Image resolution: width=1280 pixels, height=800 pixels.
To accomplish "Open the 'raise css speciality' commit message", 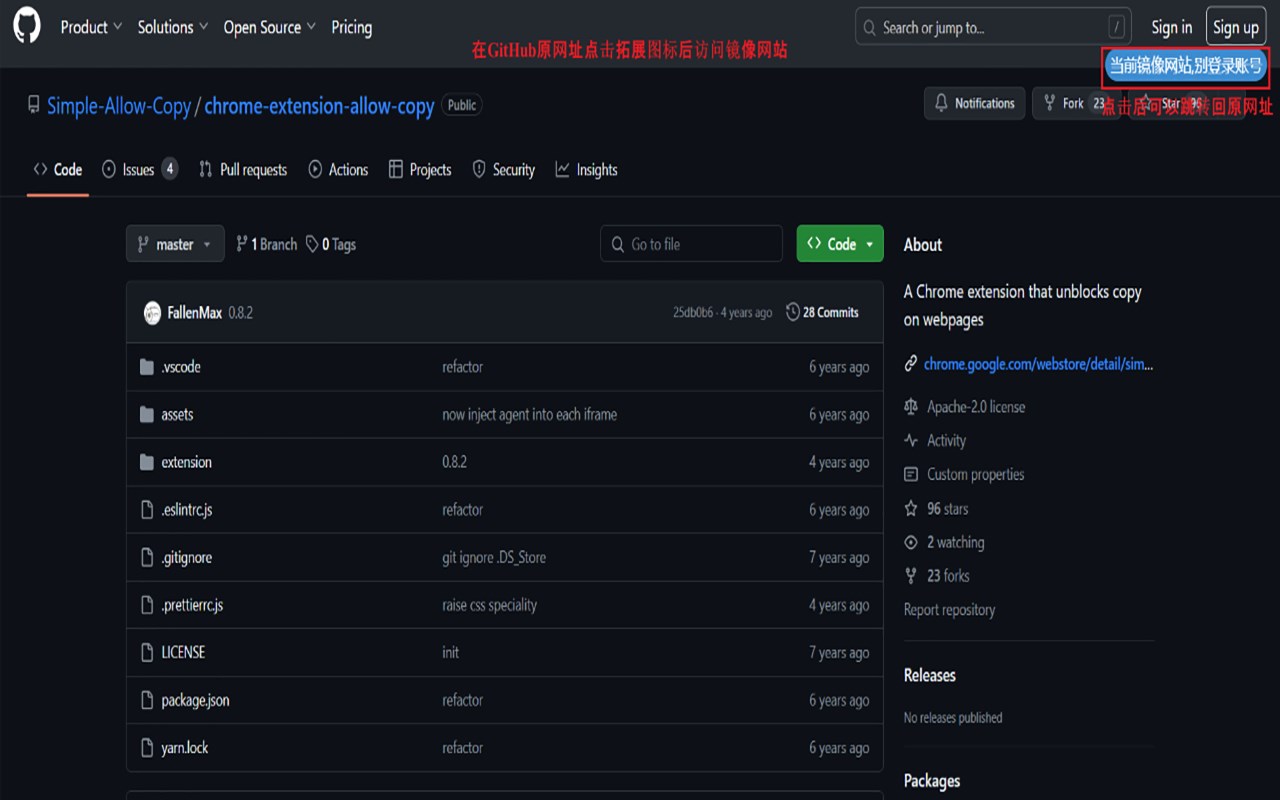I will [x=489, y=605].
